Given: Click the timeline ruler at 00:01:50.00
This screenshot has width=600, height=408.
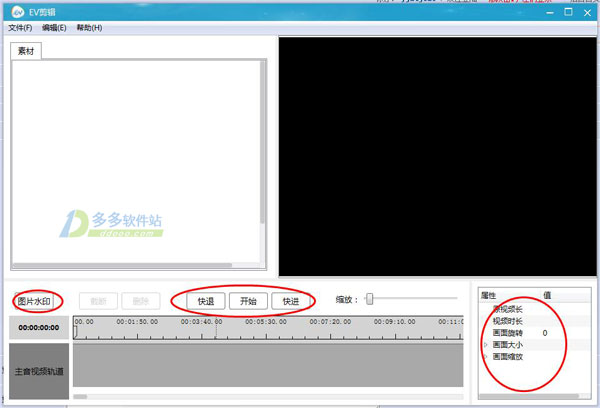Looking at the screenshot, I should (137, 322).
